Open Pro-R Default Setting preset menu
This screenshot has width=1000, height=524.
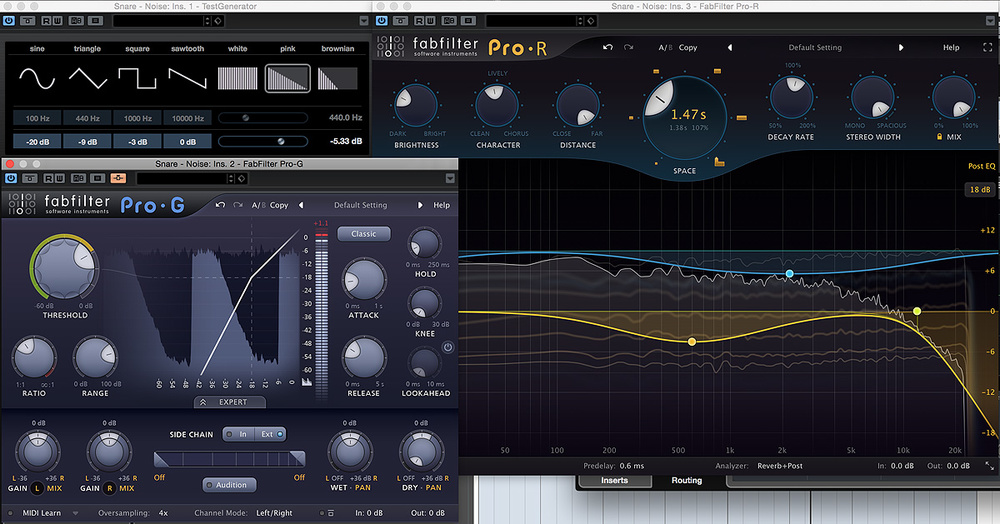[x=815, y=47]
